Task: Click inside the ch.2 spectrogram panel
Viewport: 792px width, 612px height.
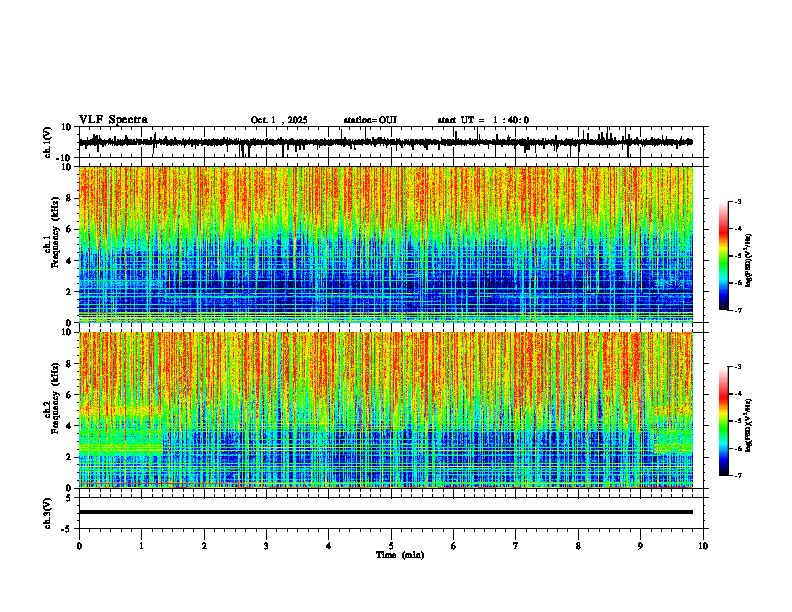Action: click(385, 410)
